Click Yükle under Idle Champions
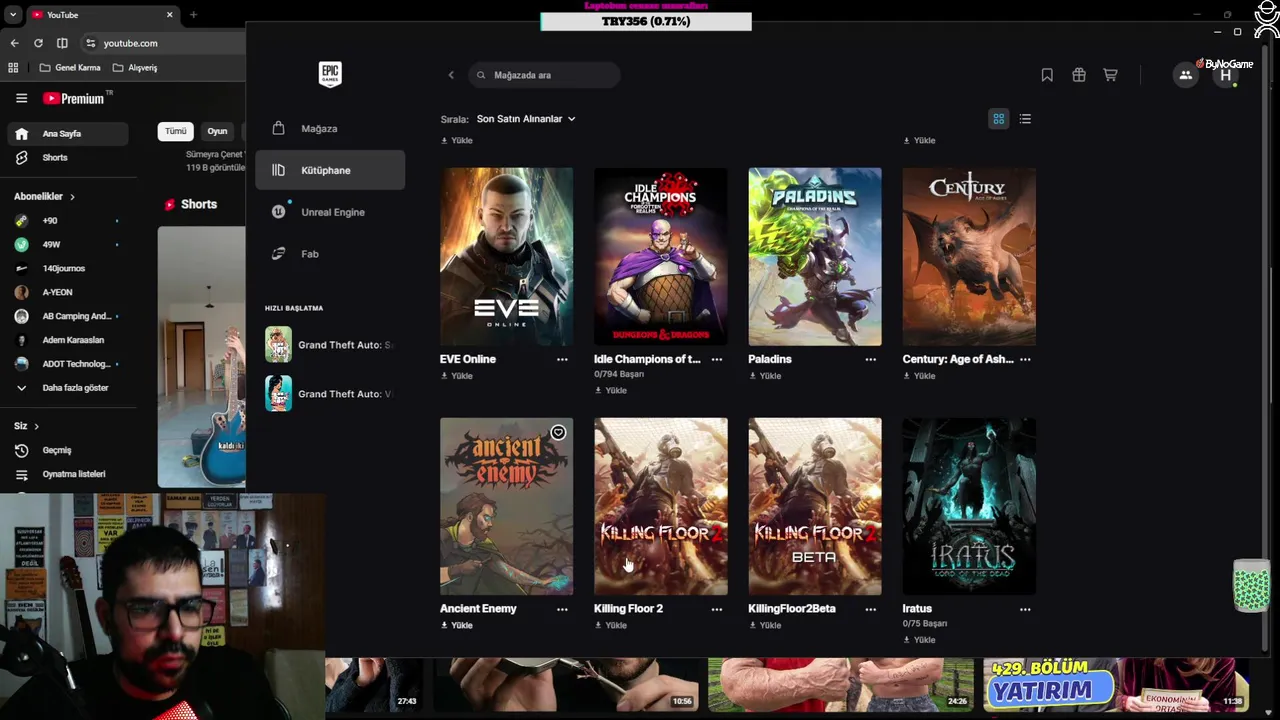Screen dimensions: 1280x720 (611, 390)
